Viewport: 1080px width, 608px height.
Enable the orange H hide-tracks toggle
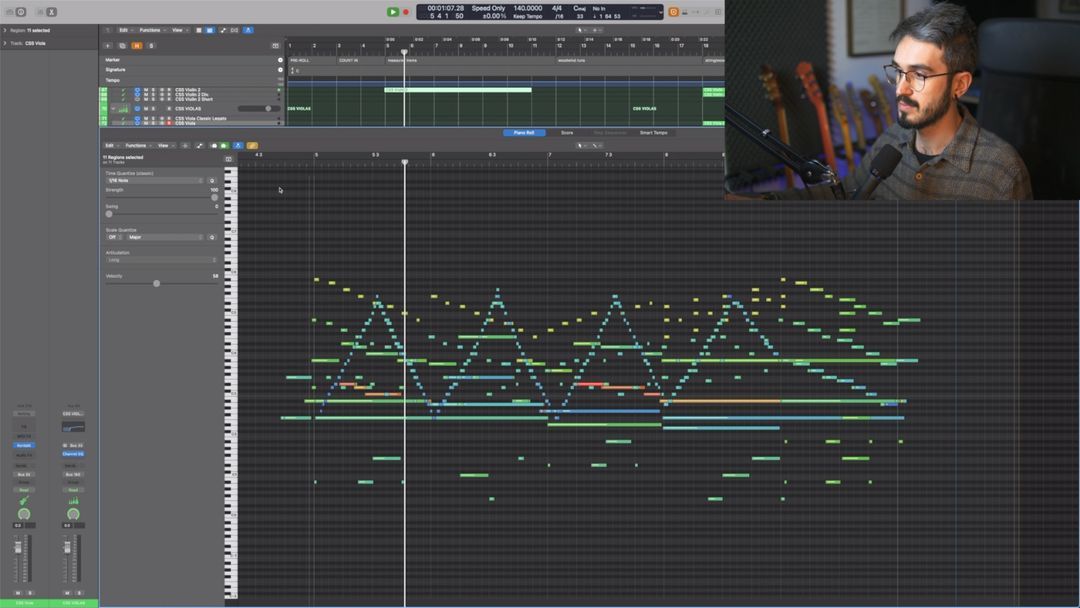pos(137,46)
